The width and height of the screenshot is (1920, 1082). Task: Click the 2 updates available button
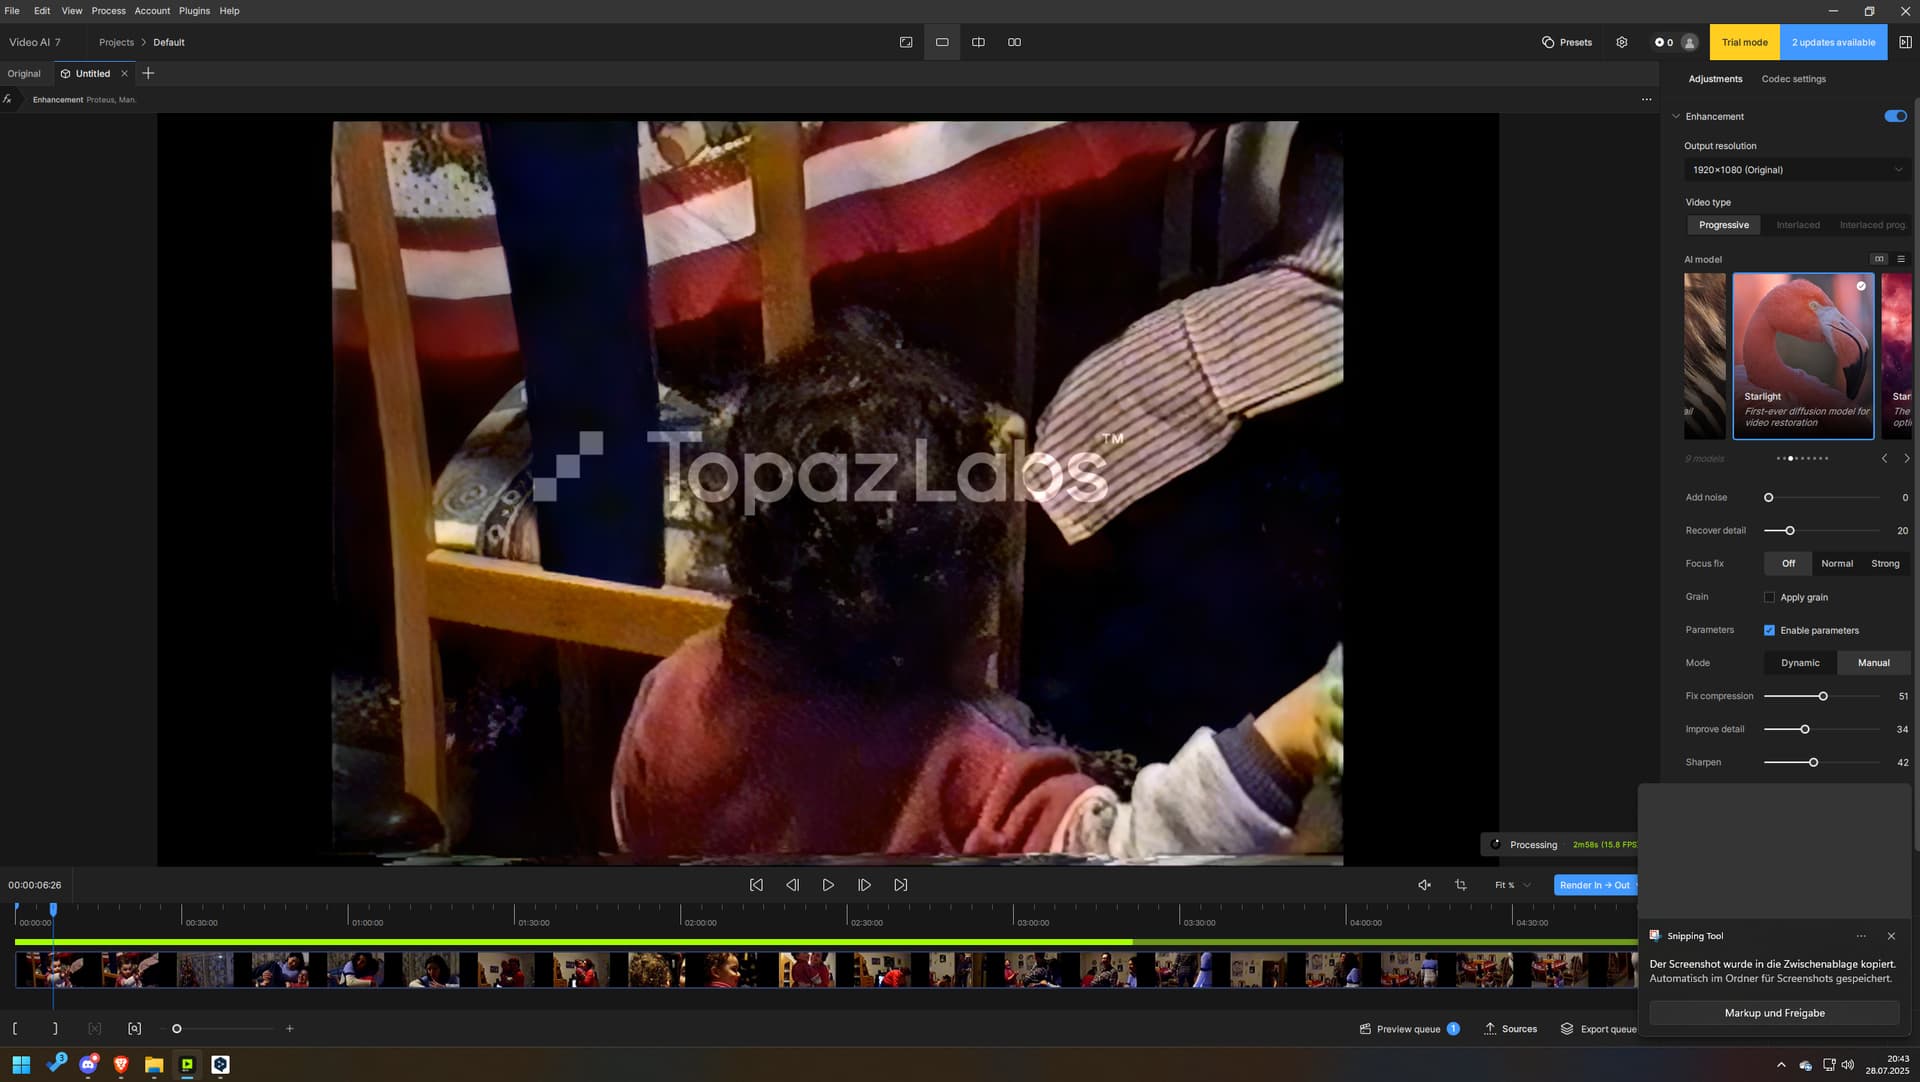pyautogui.click(x=1833, y=42)
